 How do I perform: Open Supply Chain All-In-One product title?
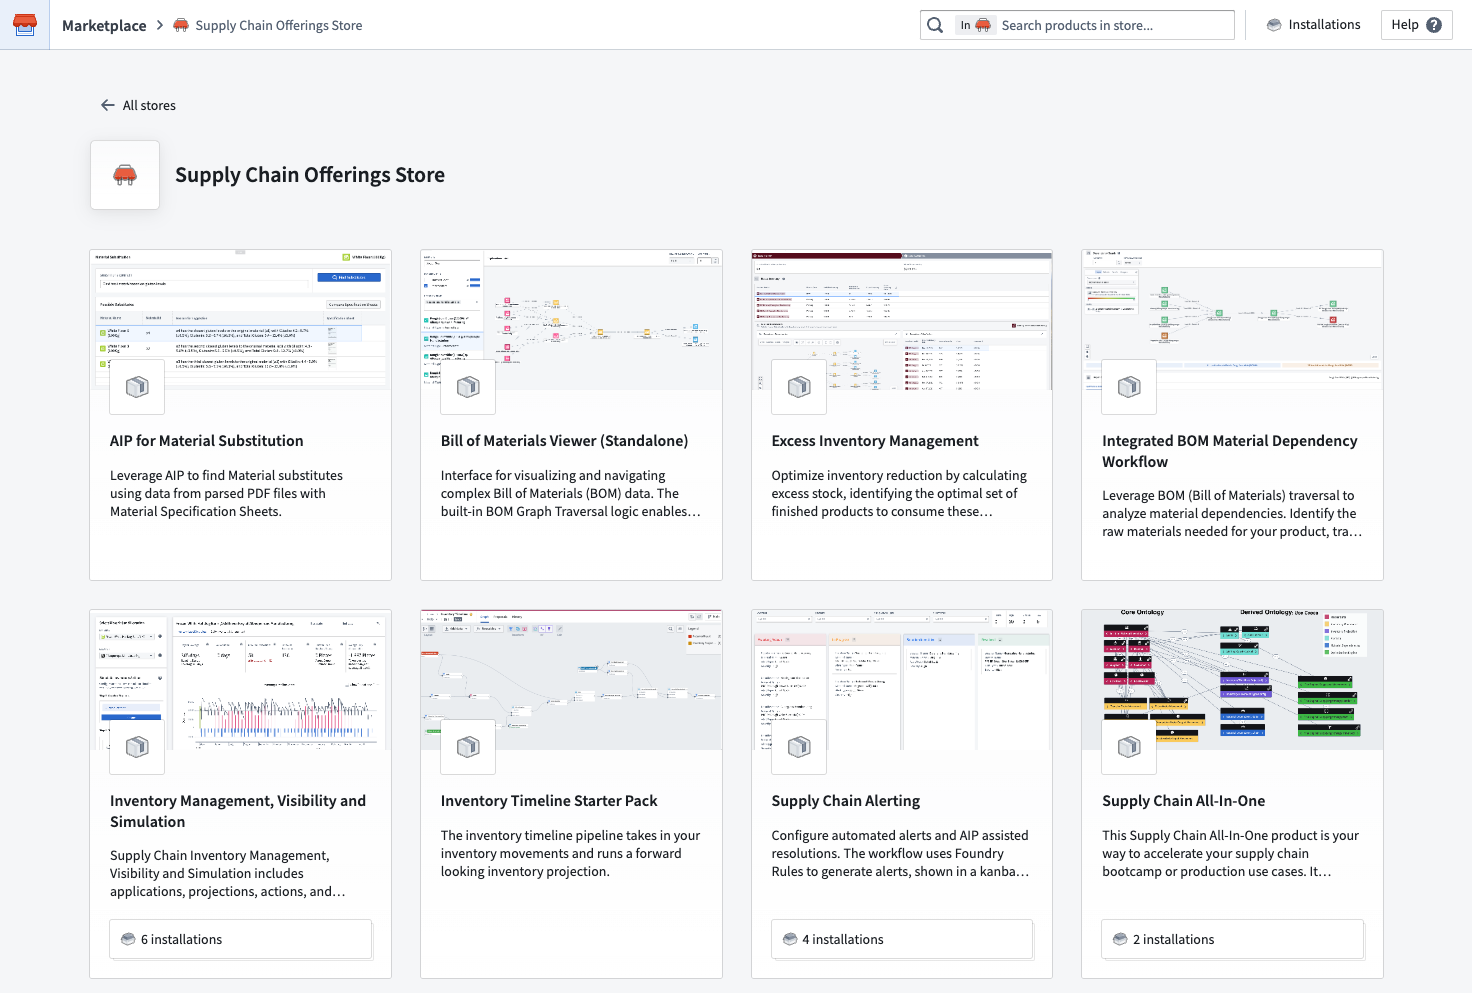1184,801
